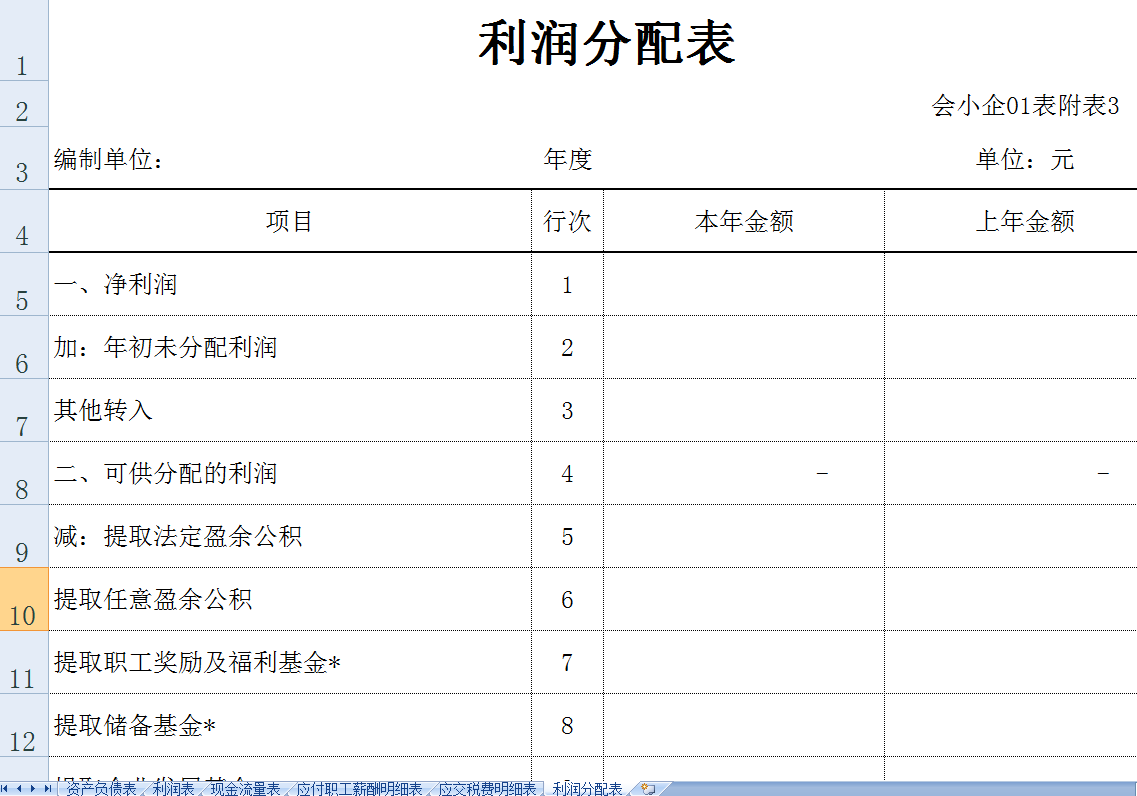Image resolution: width=1137 pixels, height=796 pixels.
Task: Select the 会小企01表附表3 cell
Action: [1023, 104]
